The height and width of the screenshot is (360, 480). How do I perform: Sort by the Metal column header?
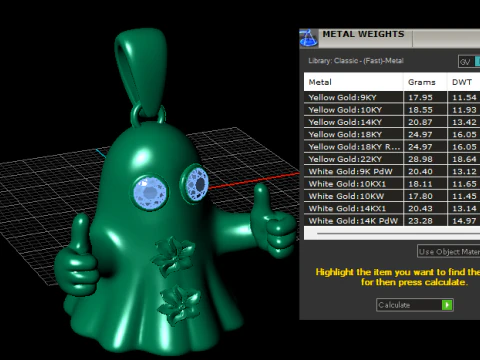point(353,82)
